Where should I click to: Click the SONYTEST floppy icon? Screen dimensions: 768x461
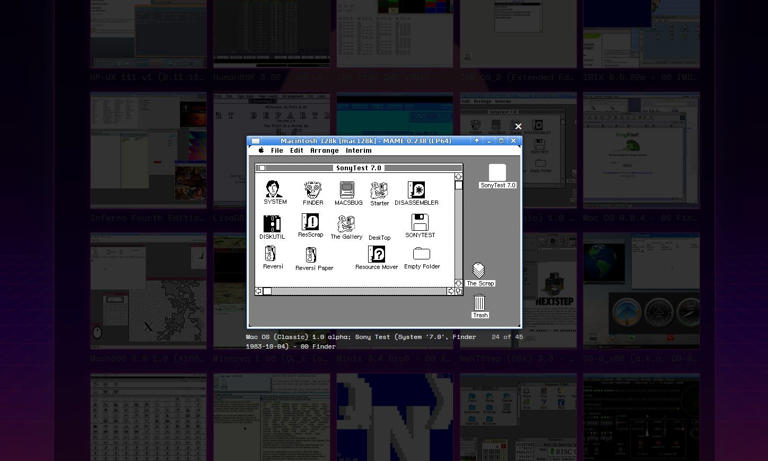tap(420, 222)
